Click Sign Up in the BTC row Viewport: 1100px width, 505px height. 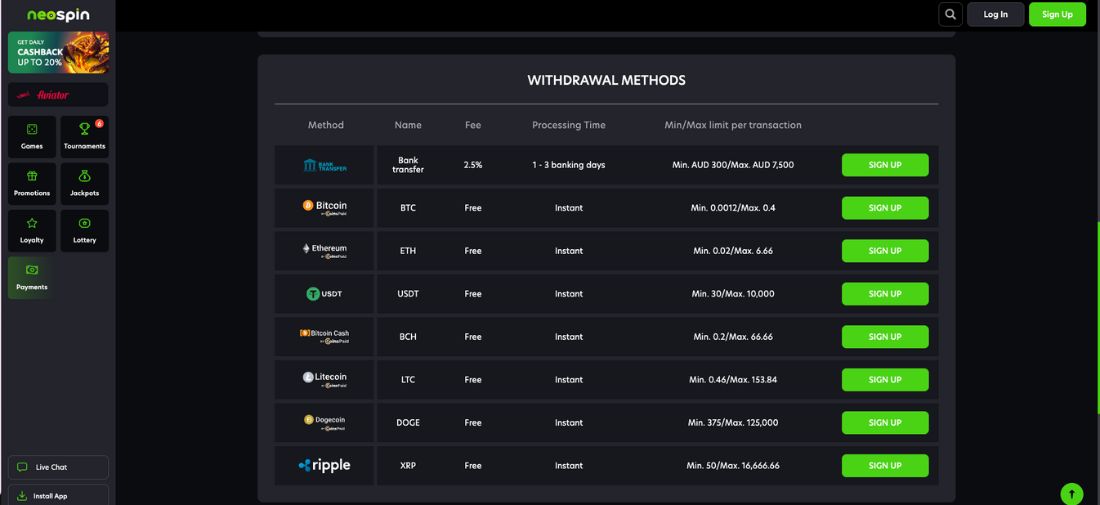click(885, 208)
